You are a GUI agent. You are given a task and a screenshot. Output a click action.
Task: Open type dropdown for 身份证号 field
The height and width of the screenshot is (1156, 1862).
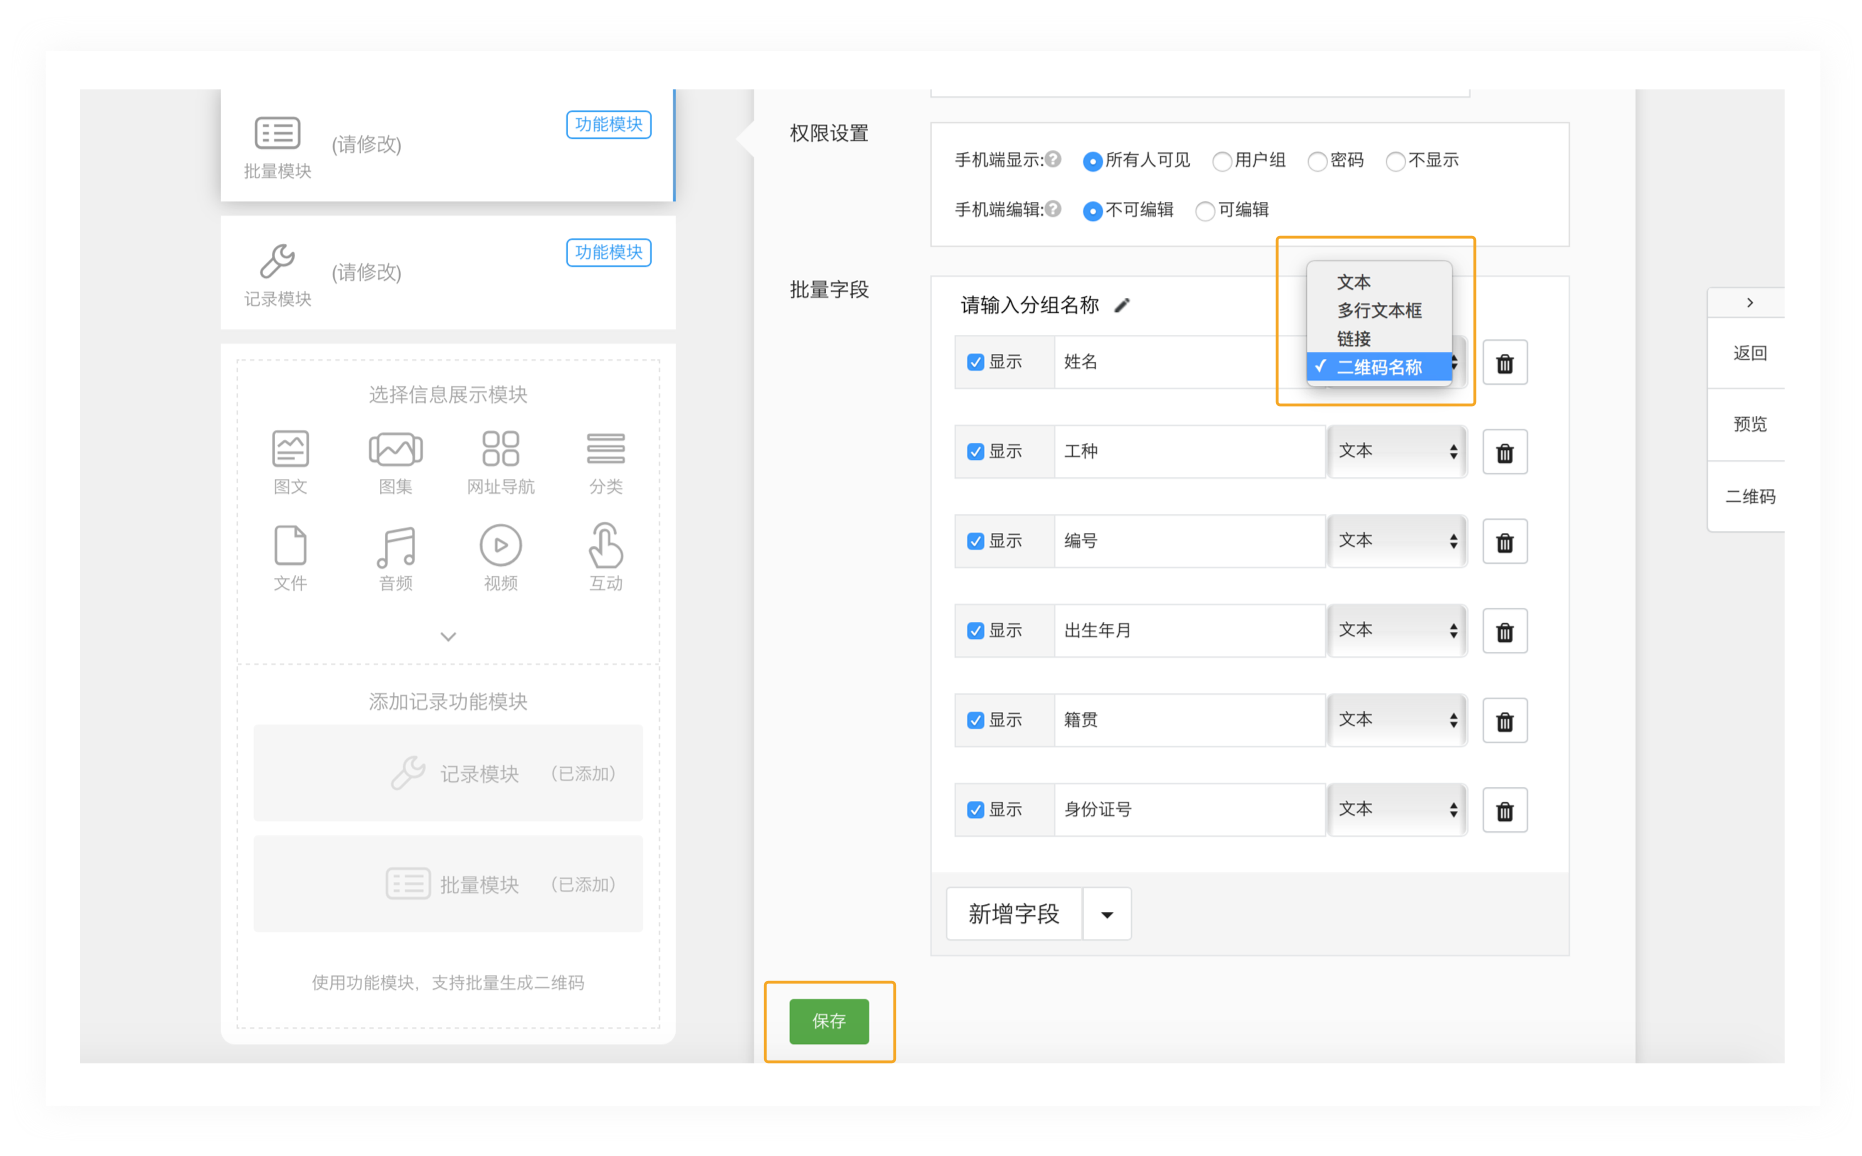tap(1397, 810)
